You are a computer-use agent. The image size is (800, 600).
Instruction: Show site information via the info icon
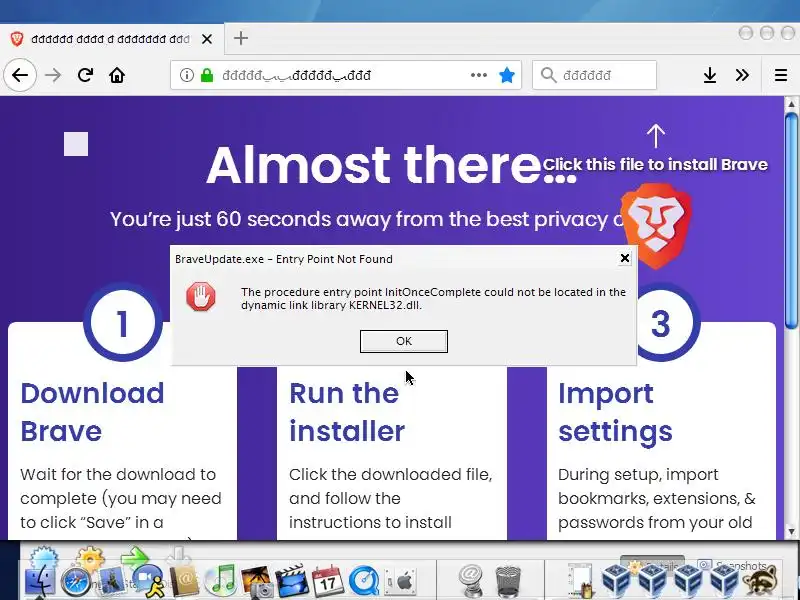pos(187,76)
